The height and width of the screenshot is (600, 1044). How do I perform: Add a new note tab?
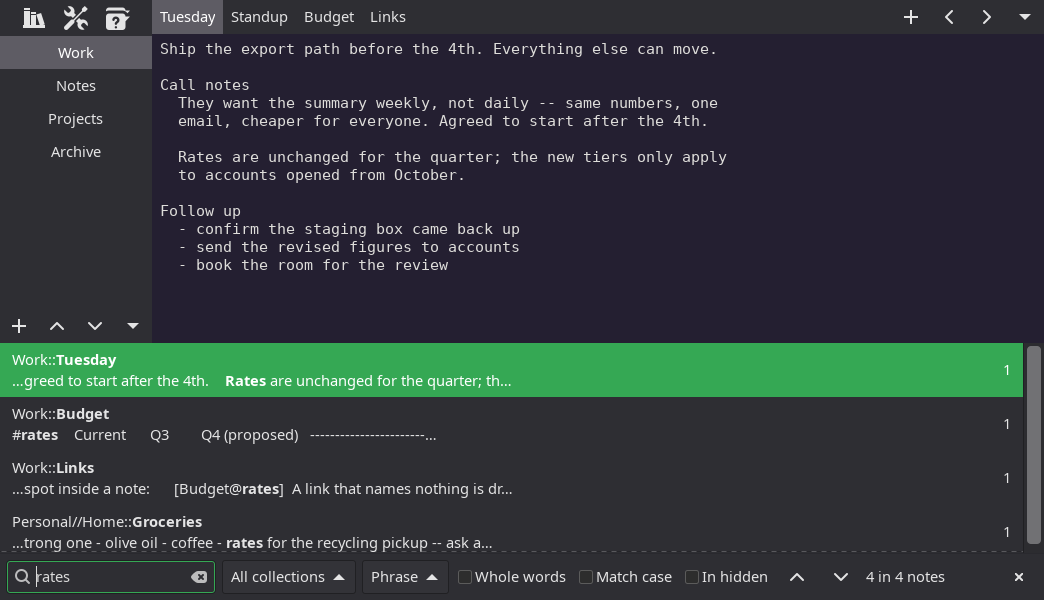click(911, 17)
